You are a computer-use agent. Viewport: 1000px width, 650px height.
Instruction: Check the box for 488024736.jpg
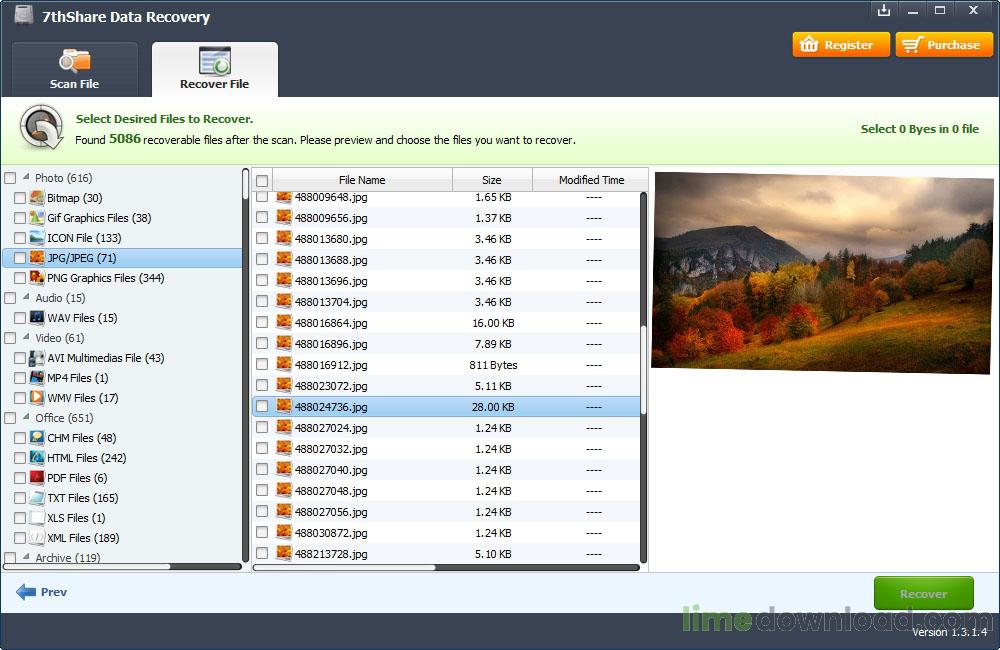tap(262, 407)
